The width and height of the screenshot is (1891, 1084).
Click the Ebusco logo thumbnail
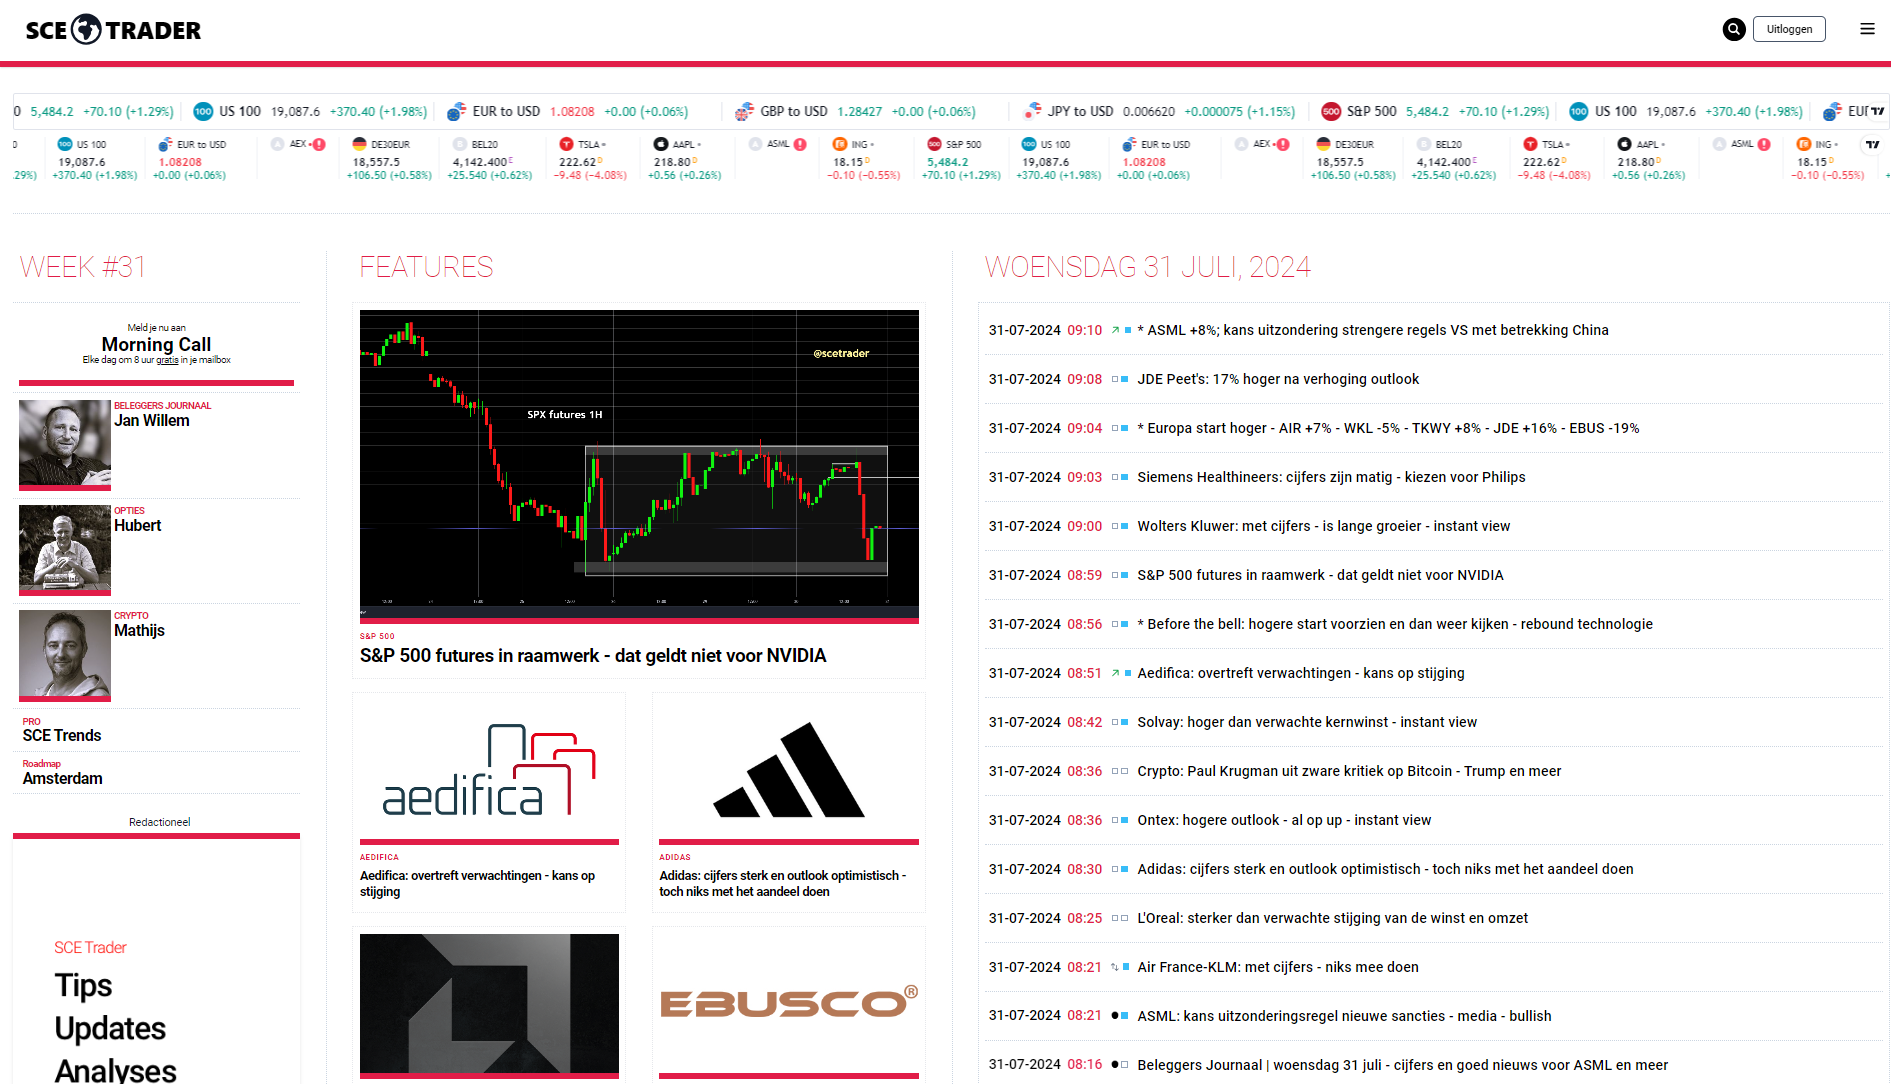tap(788, 1002)
